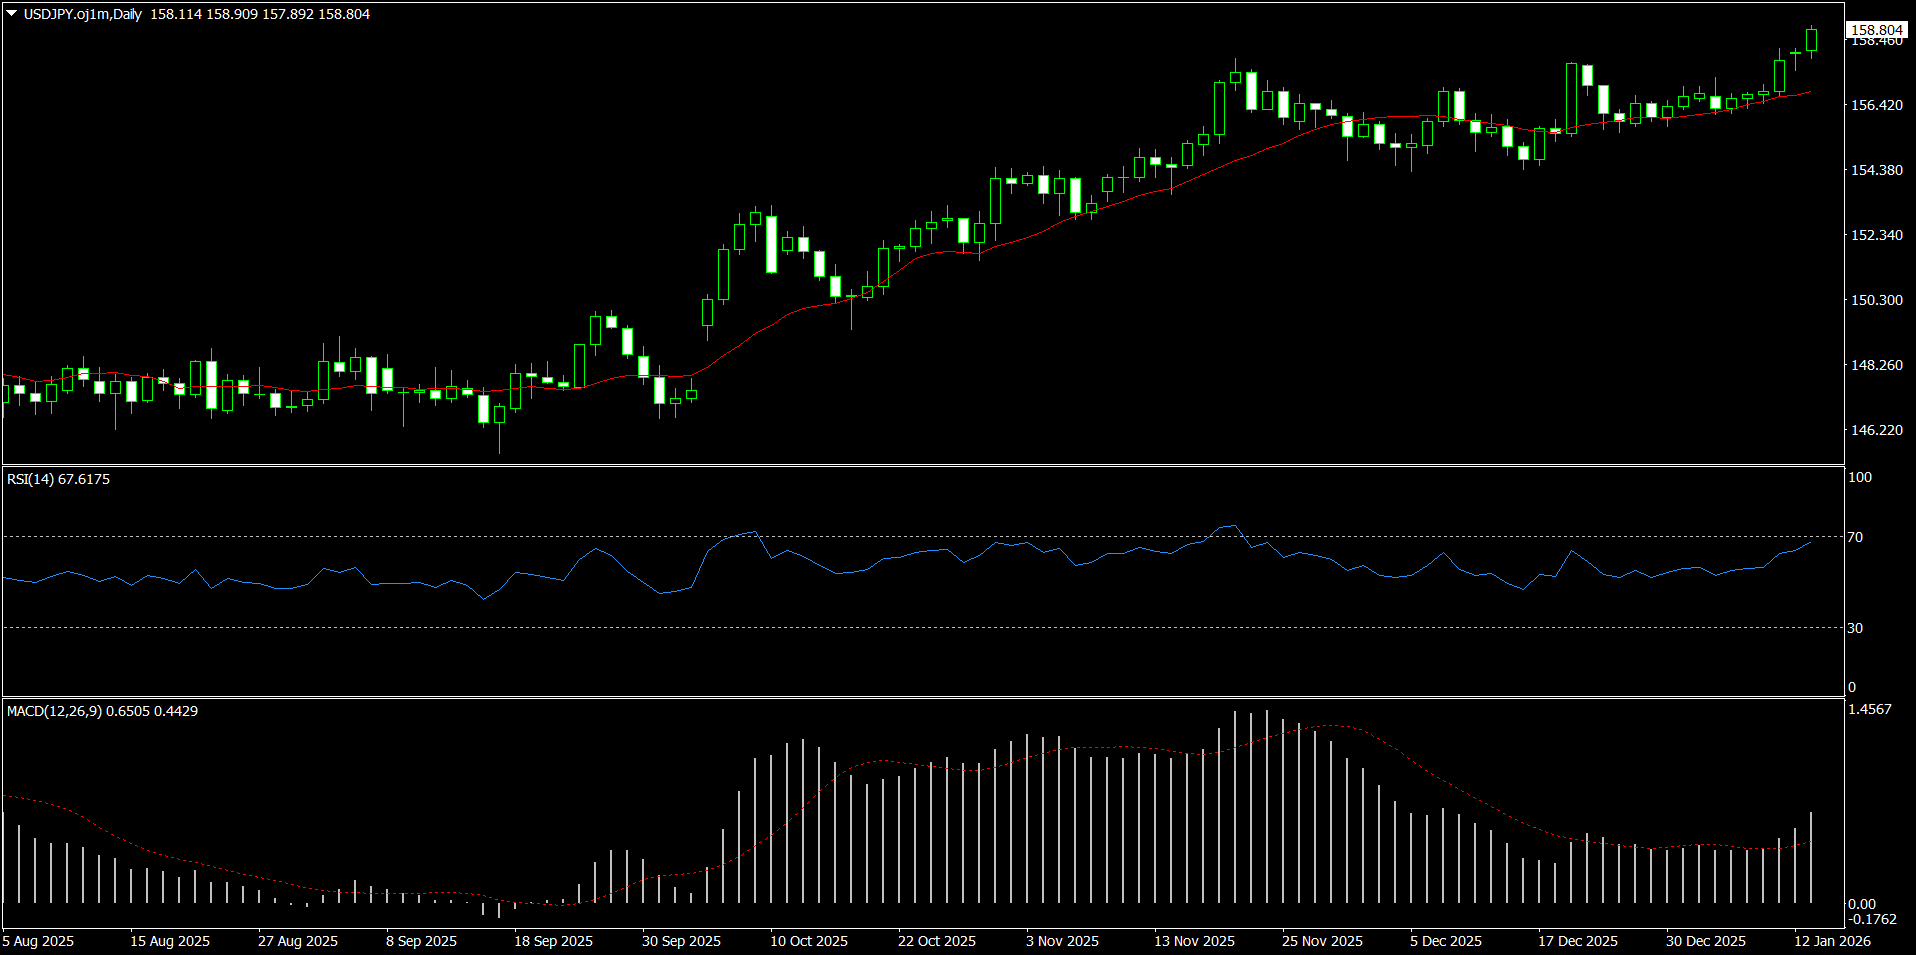Click the 12 Jan 2026 date label
This screenshot has height=955, width=1916.
[1832, 941]
